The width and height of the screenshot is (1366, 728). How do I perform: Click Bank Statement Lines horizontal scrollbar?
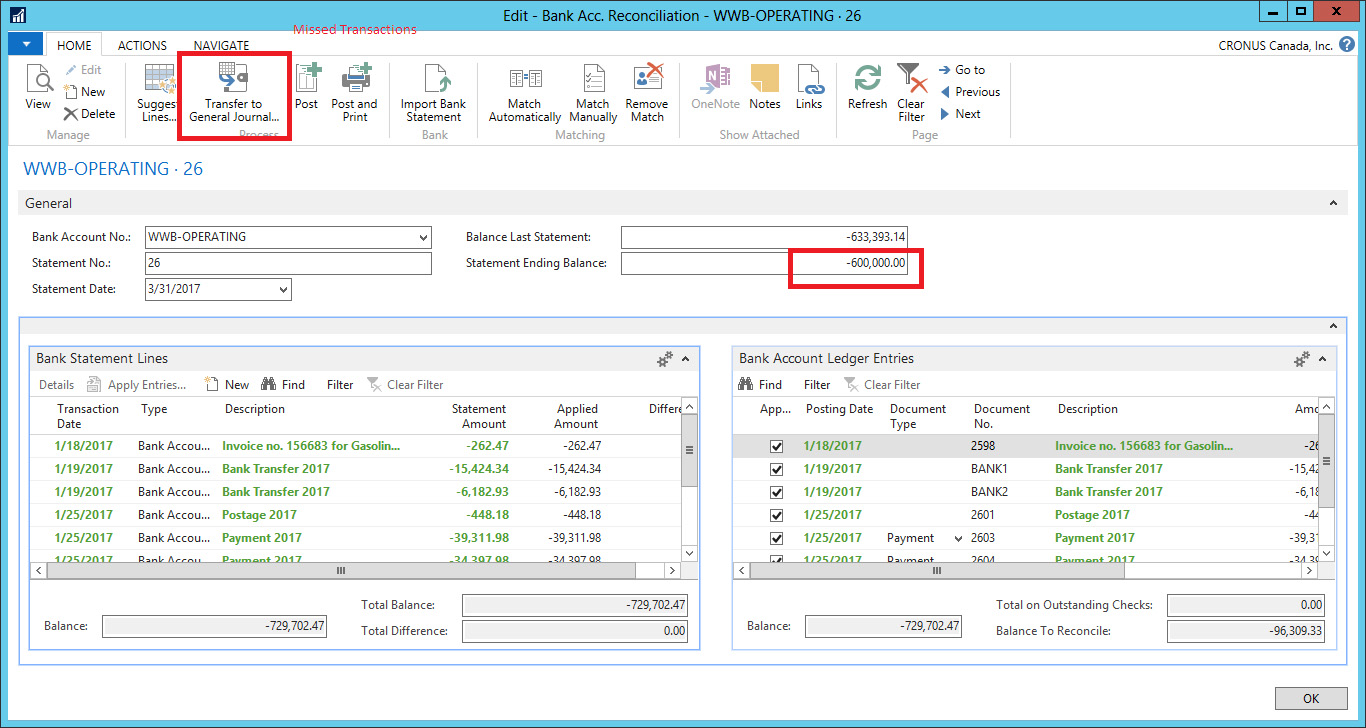[341, 570]
